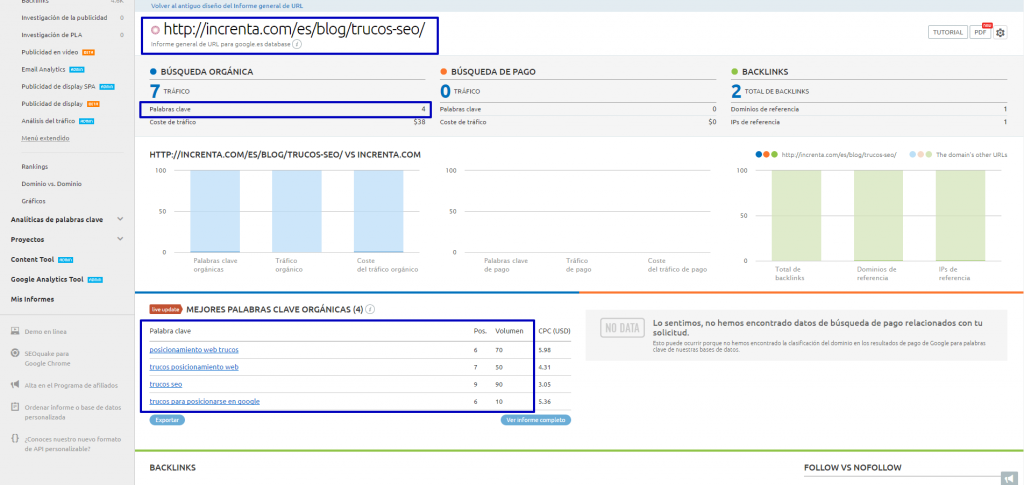
Task: Click the Pos. column header
Action: [480, 332]
